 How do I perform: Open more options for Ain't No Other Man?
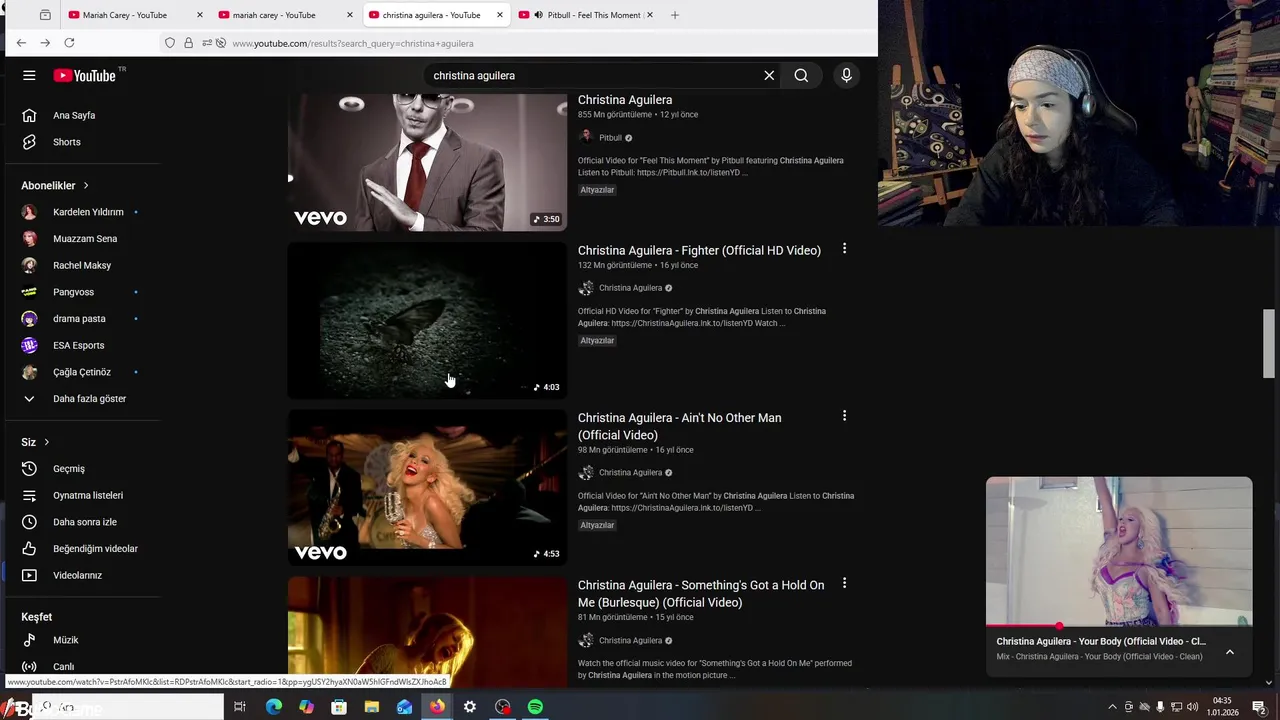coord(844,415)
